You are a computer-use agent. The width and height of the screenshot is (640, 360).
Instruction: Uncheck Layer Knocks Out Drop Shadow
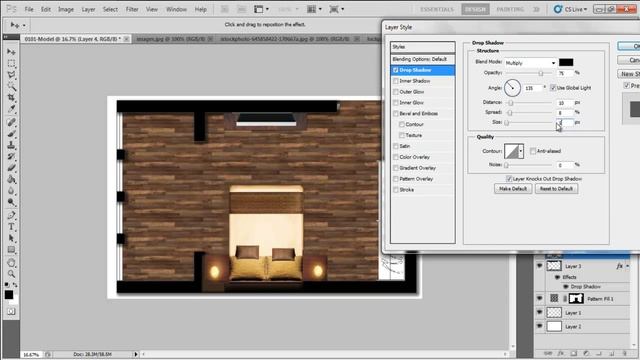coord(509,179)
